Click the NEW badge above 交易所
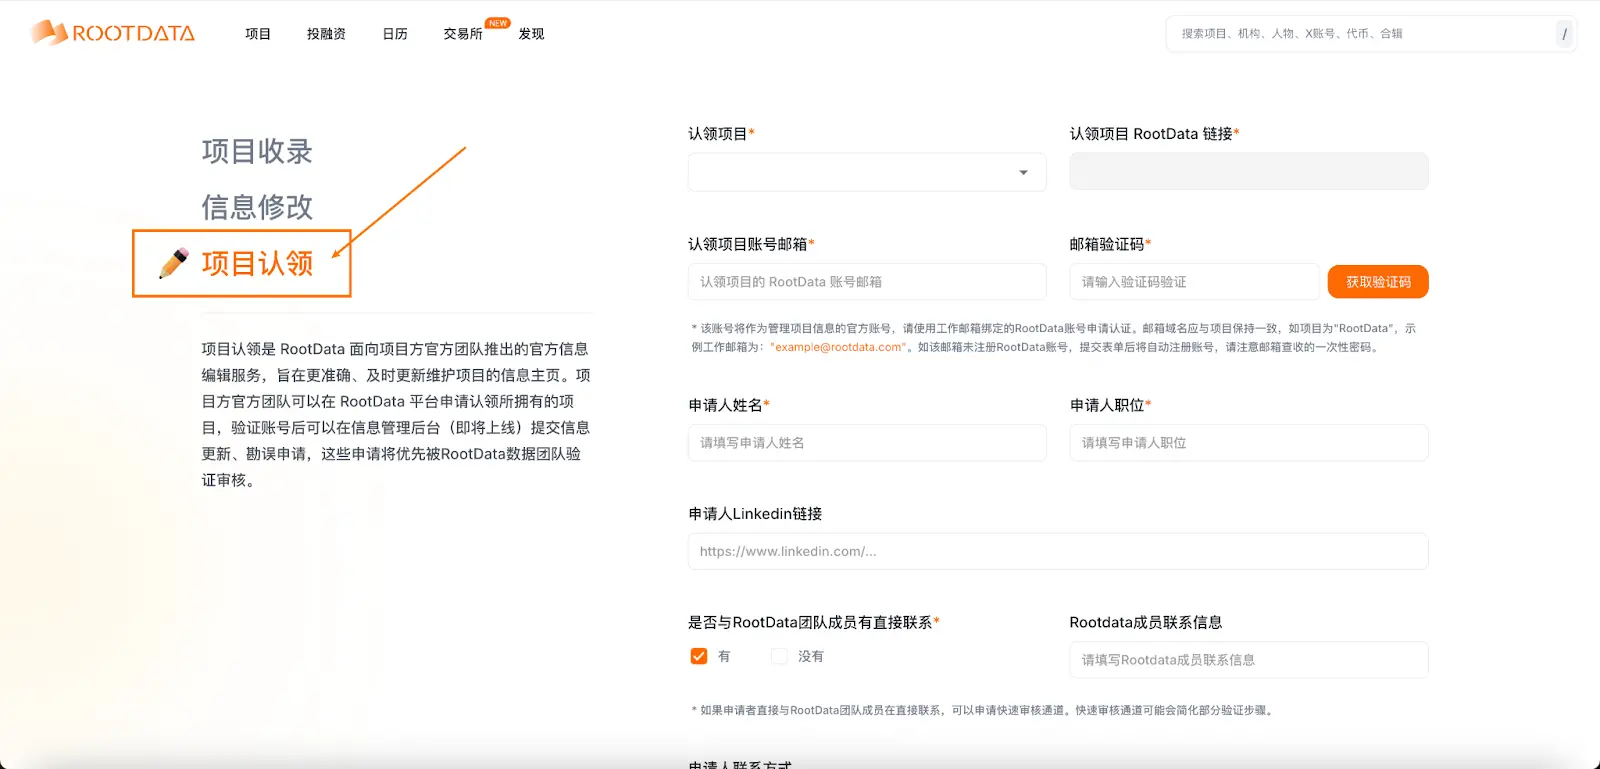The image size is (1600, 769). pyautogui.click(x=497, y=23)
